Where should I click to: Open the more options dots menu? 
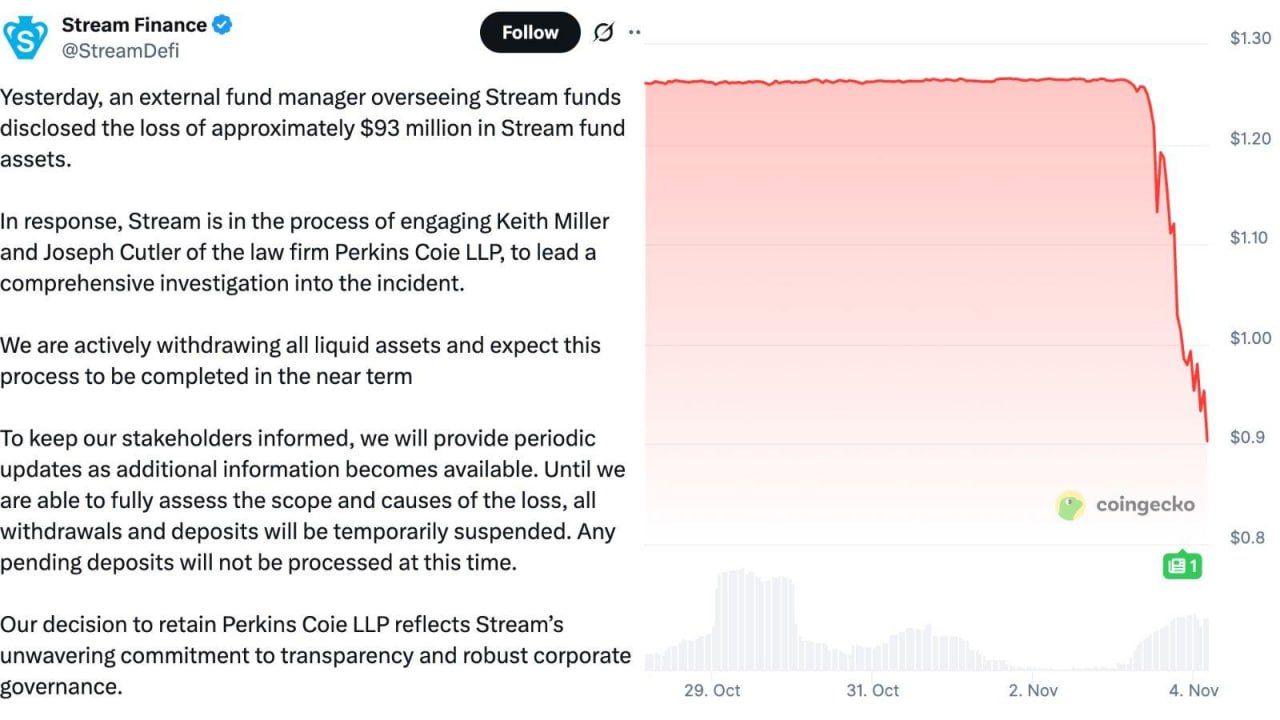tap(634, 32)
